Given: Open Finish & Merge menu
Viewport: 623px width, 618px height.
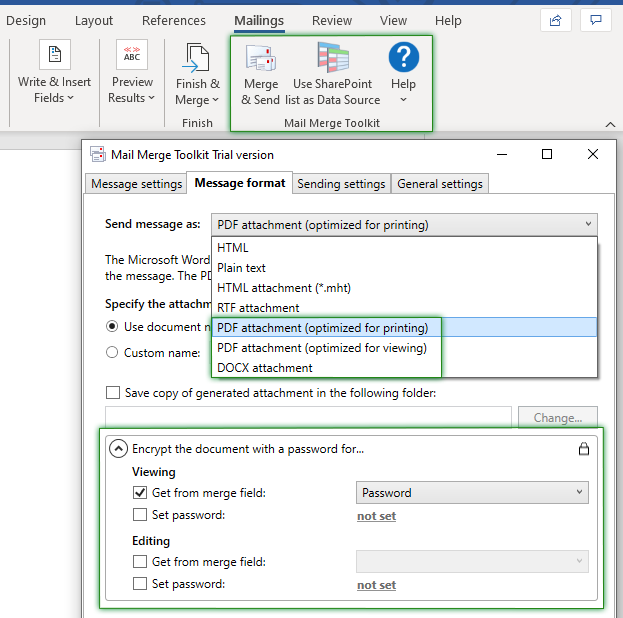Looking at the screenshot, I should point(197,74).
